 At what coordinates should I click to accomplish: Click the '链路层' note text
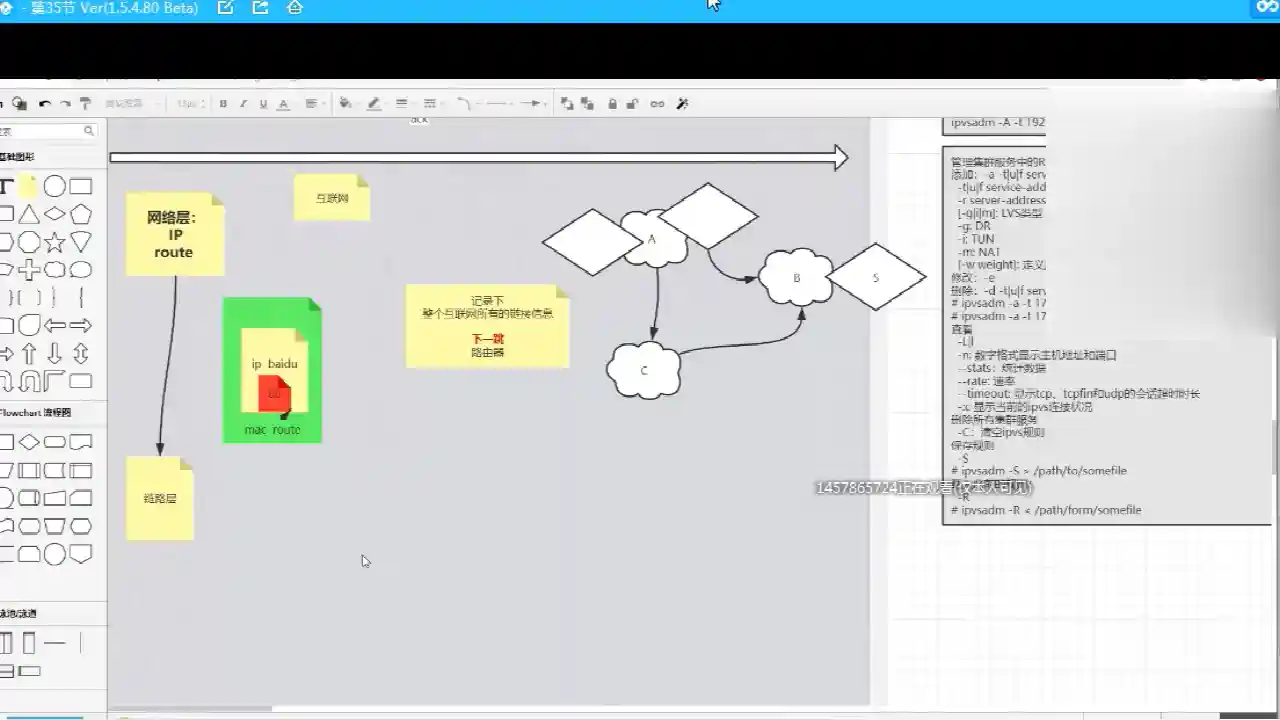160,498
